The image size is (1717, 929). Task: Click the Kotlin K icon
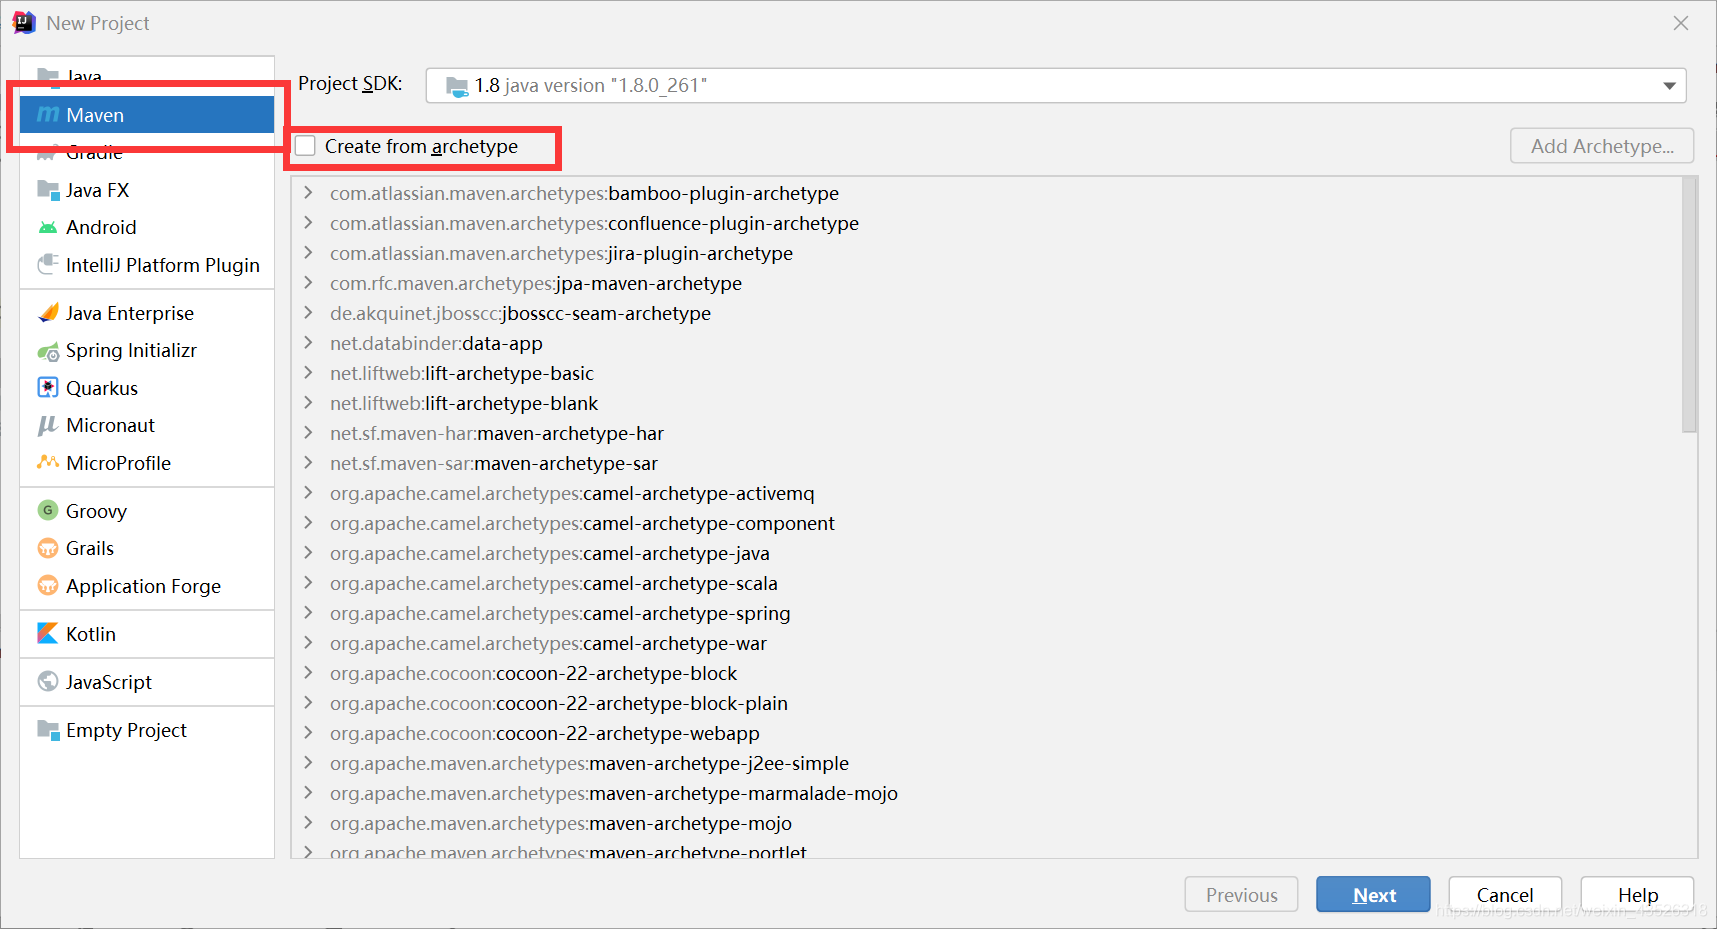(48, 634)
